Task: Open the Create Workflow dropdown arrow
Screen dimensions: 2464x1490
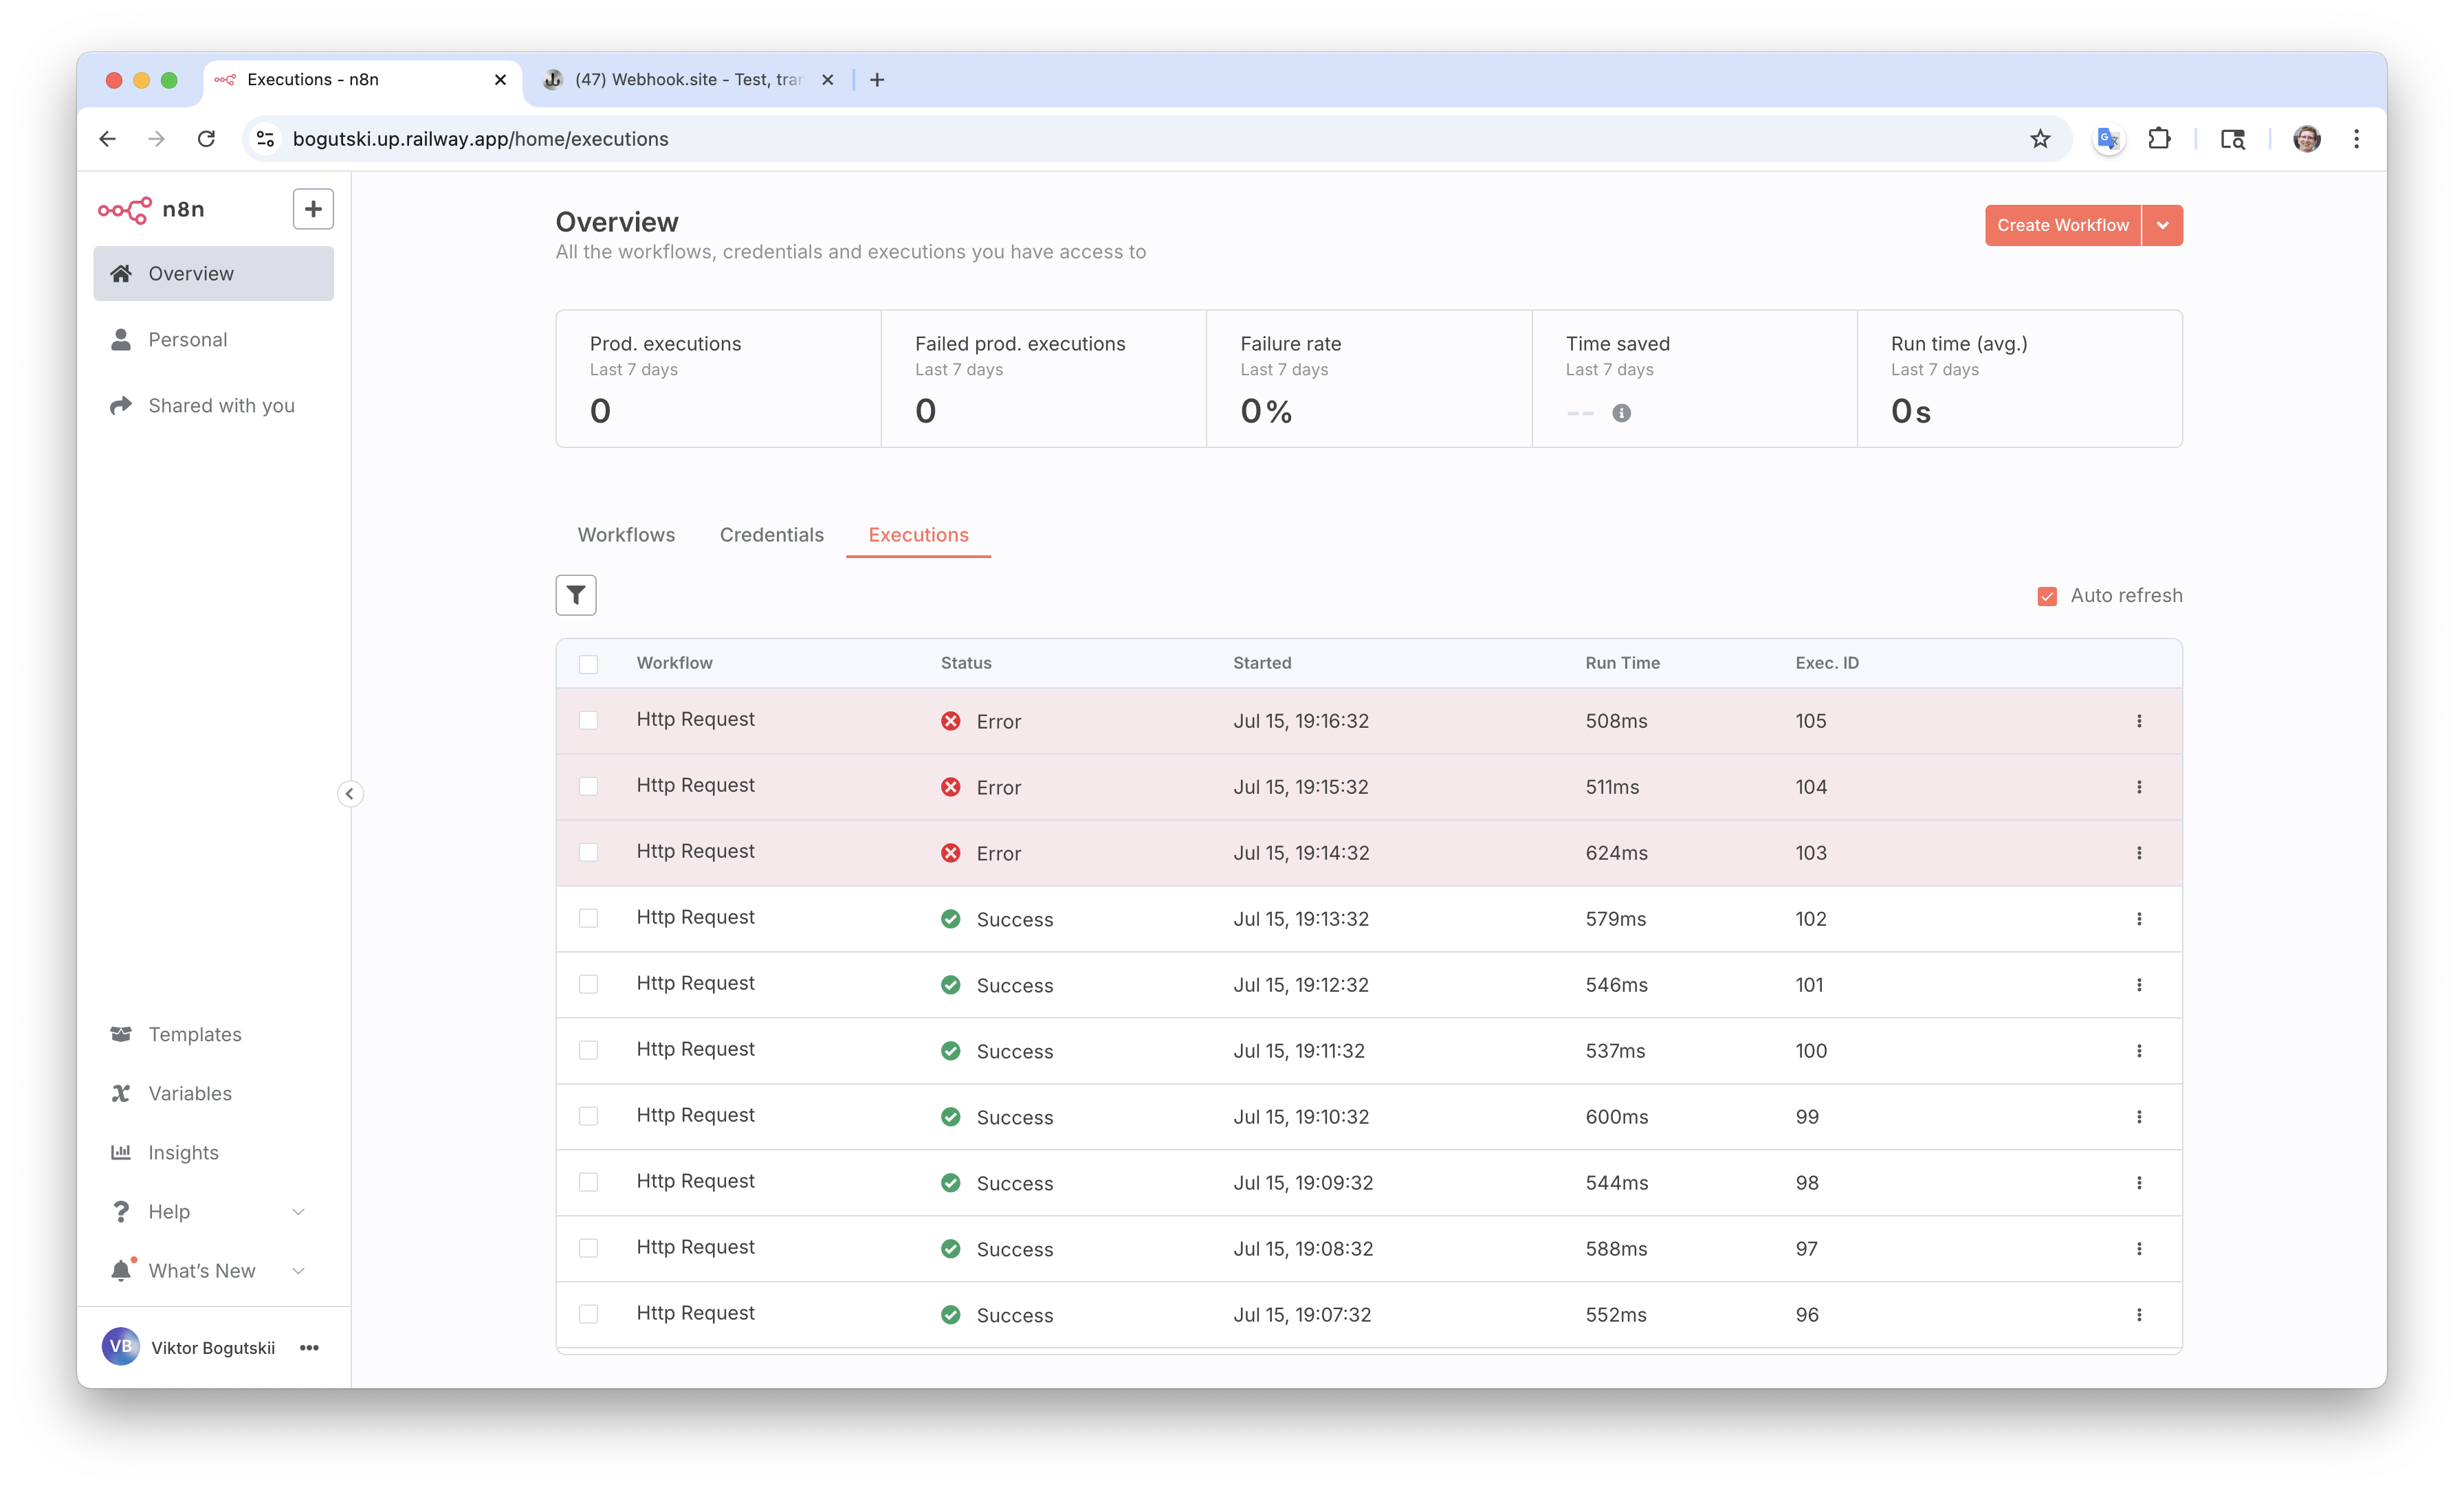Action: [2162, 225]
